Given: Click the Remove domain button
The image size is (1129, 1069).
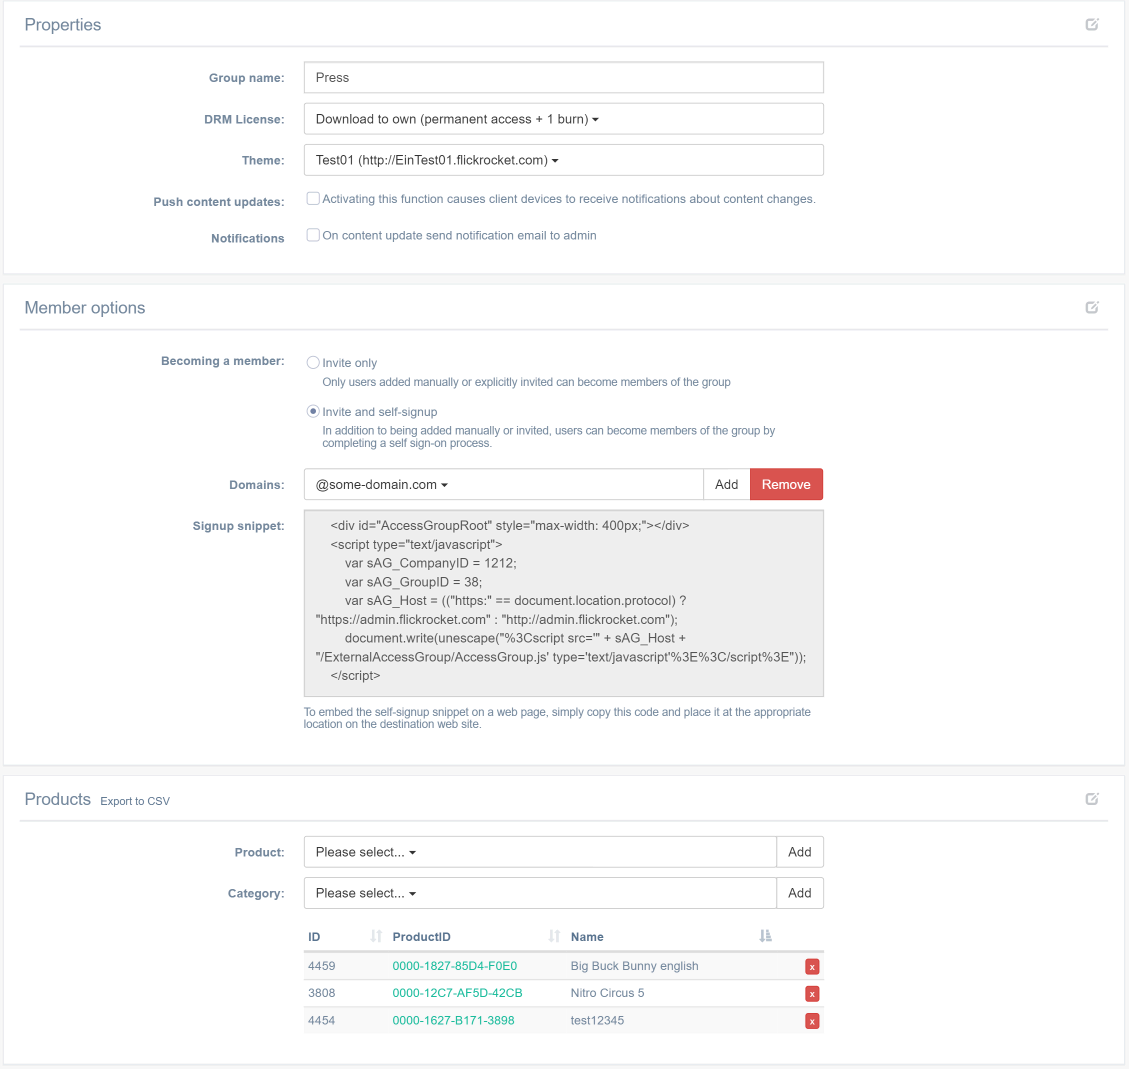Looking at the screenshot, I should pyautogui.click(x=786, y=485).
